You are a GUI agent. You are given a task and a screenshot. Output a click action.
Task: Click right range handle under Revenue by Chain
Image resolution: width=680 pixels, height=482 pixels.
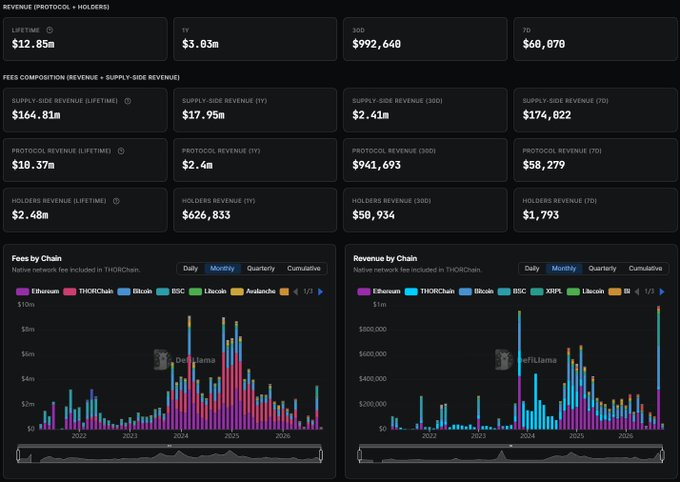pos(662,455)
